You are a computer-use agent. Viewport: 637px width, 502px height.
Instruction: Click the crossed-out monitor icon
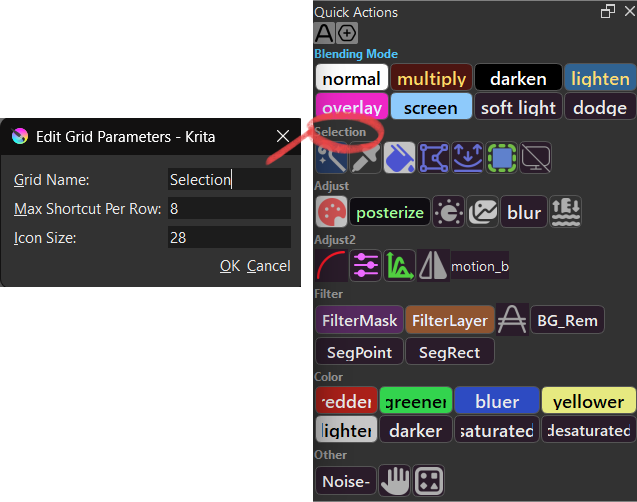tap(536, 158)
